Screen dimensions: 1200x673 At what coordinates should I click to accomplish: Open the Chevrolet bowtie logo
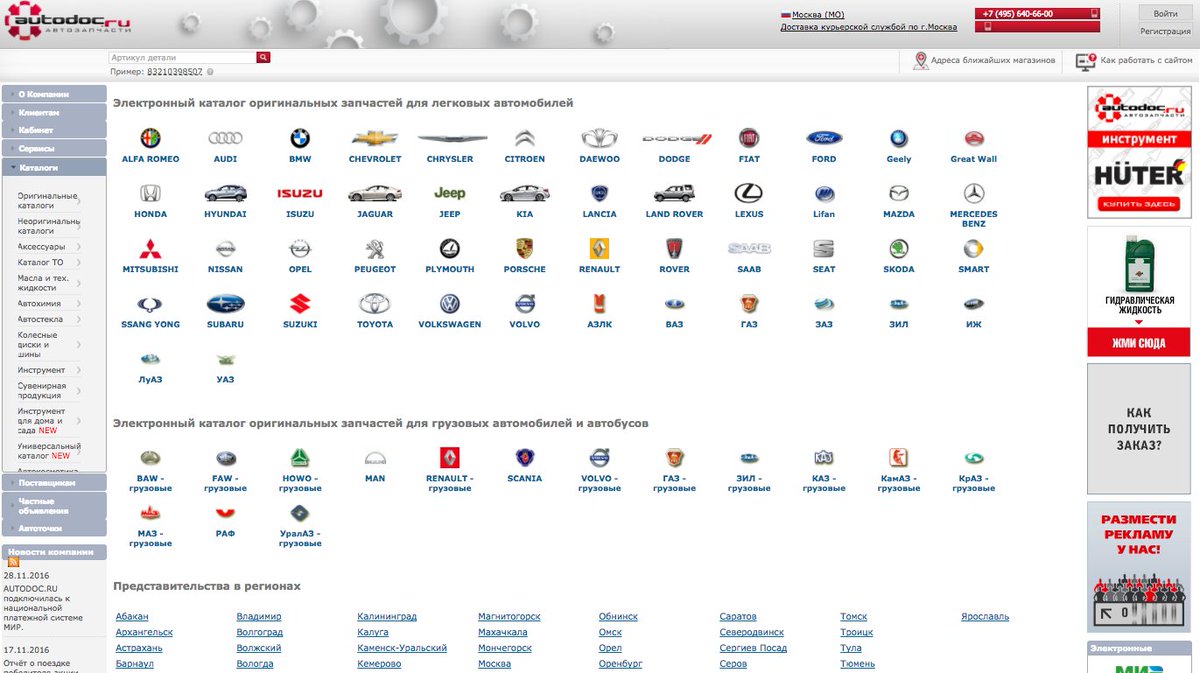(x=375, y=138)
